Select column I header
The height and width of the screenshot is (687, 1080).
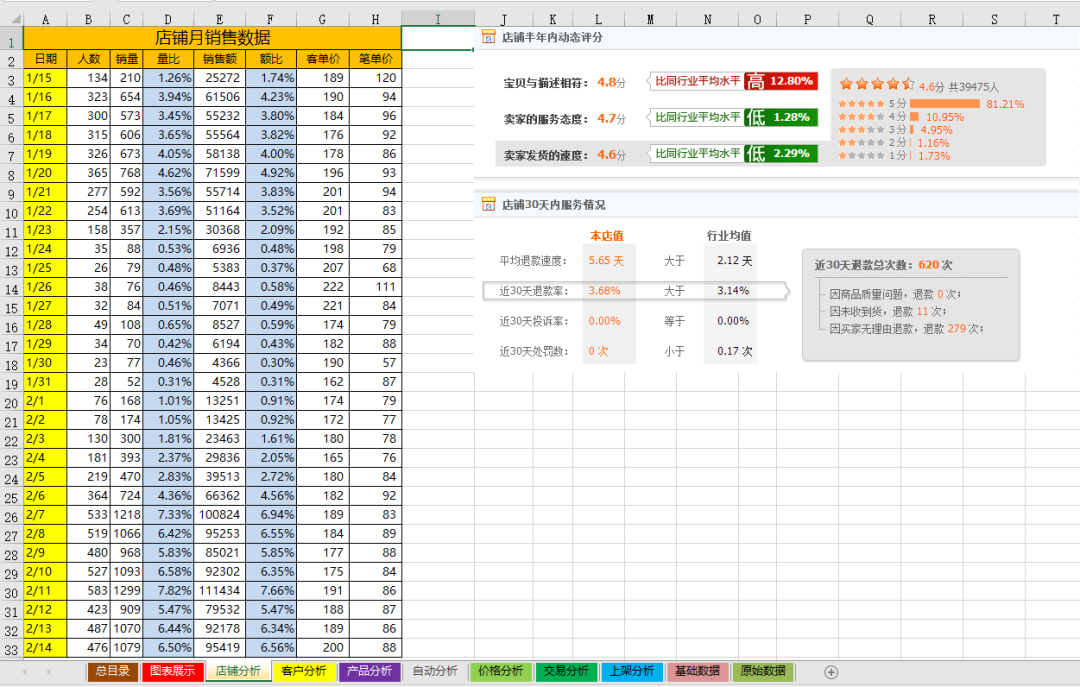pyautogui.click(x=437, y=19)
